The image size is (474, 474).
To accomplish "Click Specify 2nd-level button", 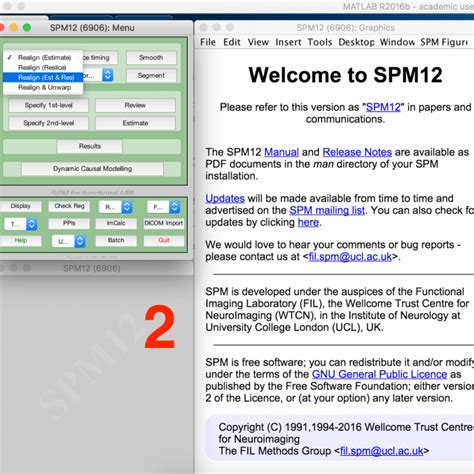I will click(x=48, y=123).
